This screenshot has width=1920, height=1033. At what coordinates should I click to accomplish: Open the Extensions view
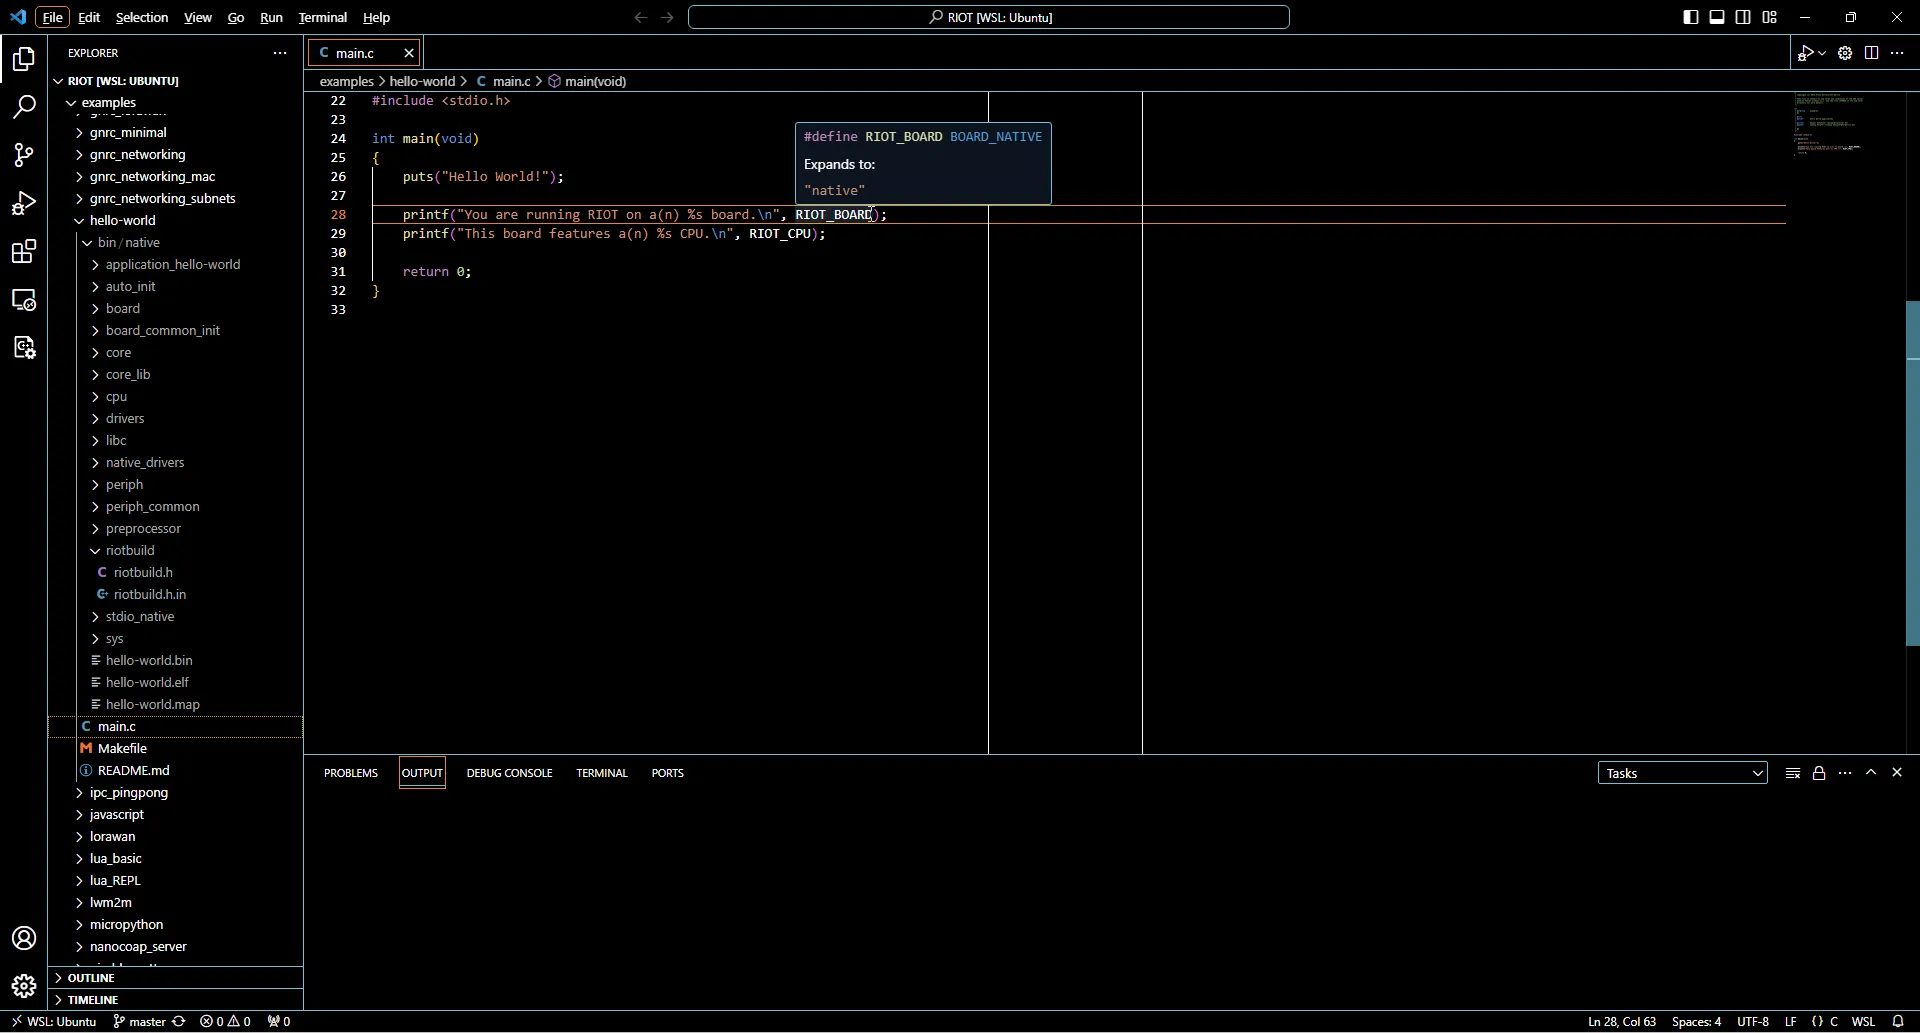coord(24,252)
